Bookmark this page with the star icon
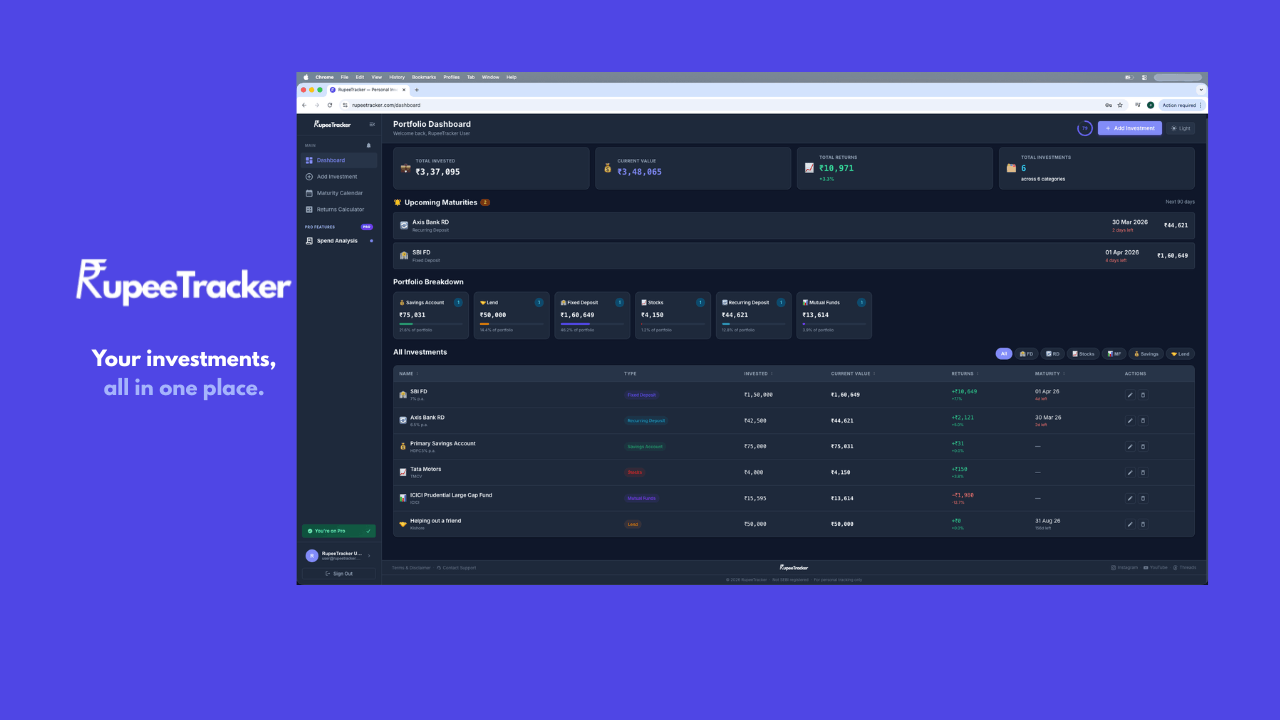This screenshot has height=720, width=1280. (1120, 105)
